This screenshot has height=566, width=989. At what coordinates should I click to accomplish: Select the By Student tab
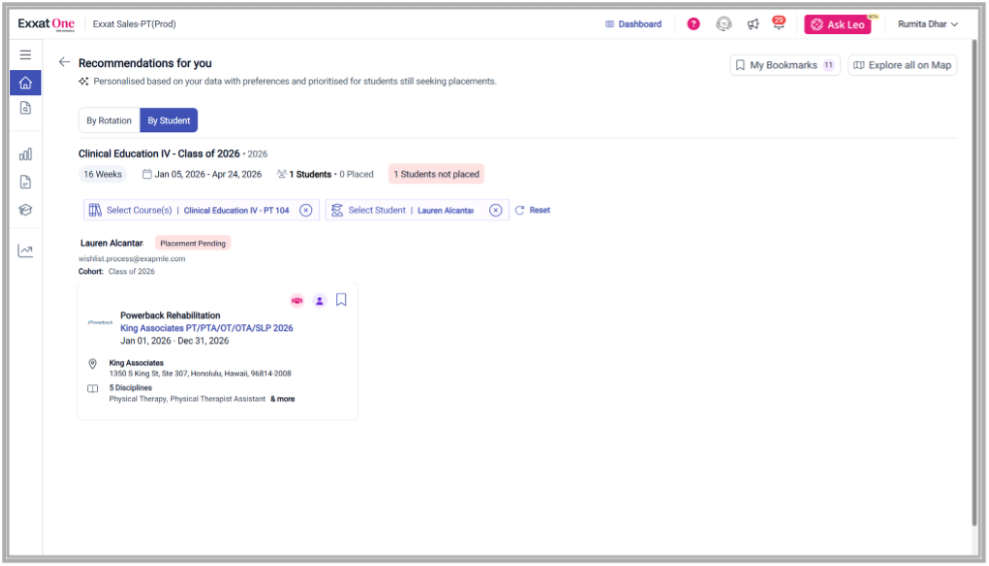[168, 120]
